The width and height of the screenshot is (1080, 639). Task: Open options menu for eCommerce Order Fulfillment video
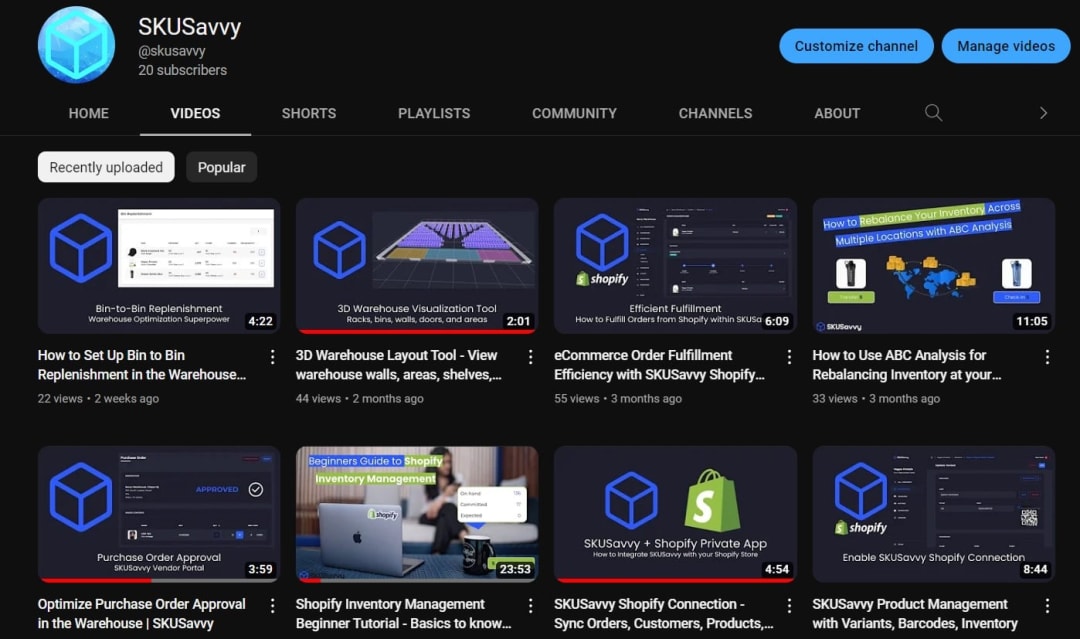pyautogui.click(x=789, y=357)
